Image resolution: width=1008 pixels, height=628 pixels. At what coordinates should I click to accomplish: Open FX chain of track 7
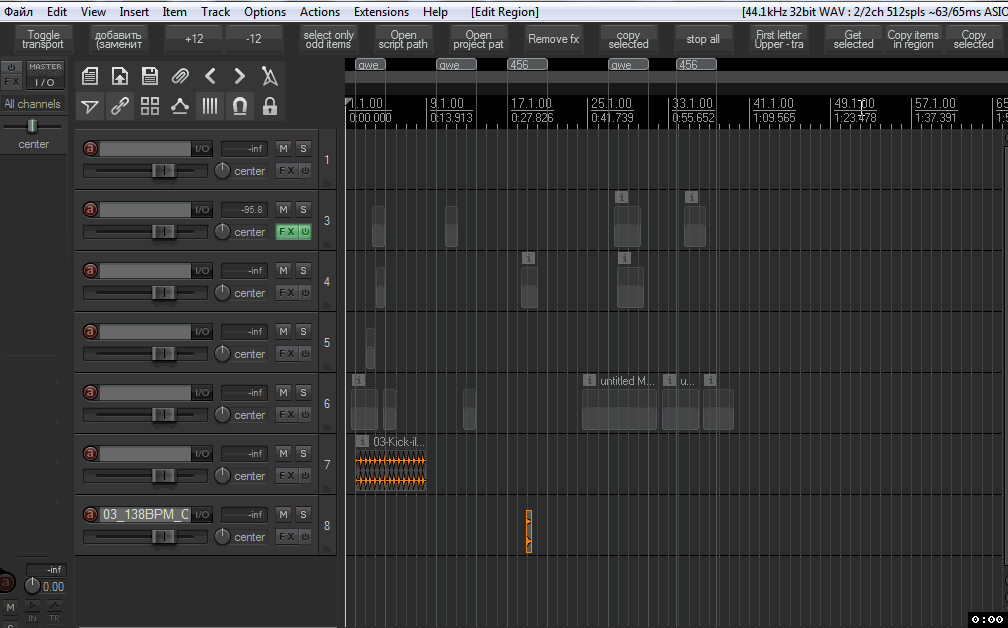point(287,476)
